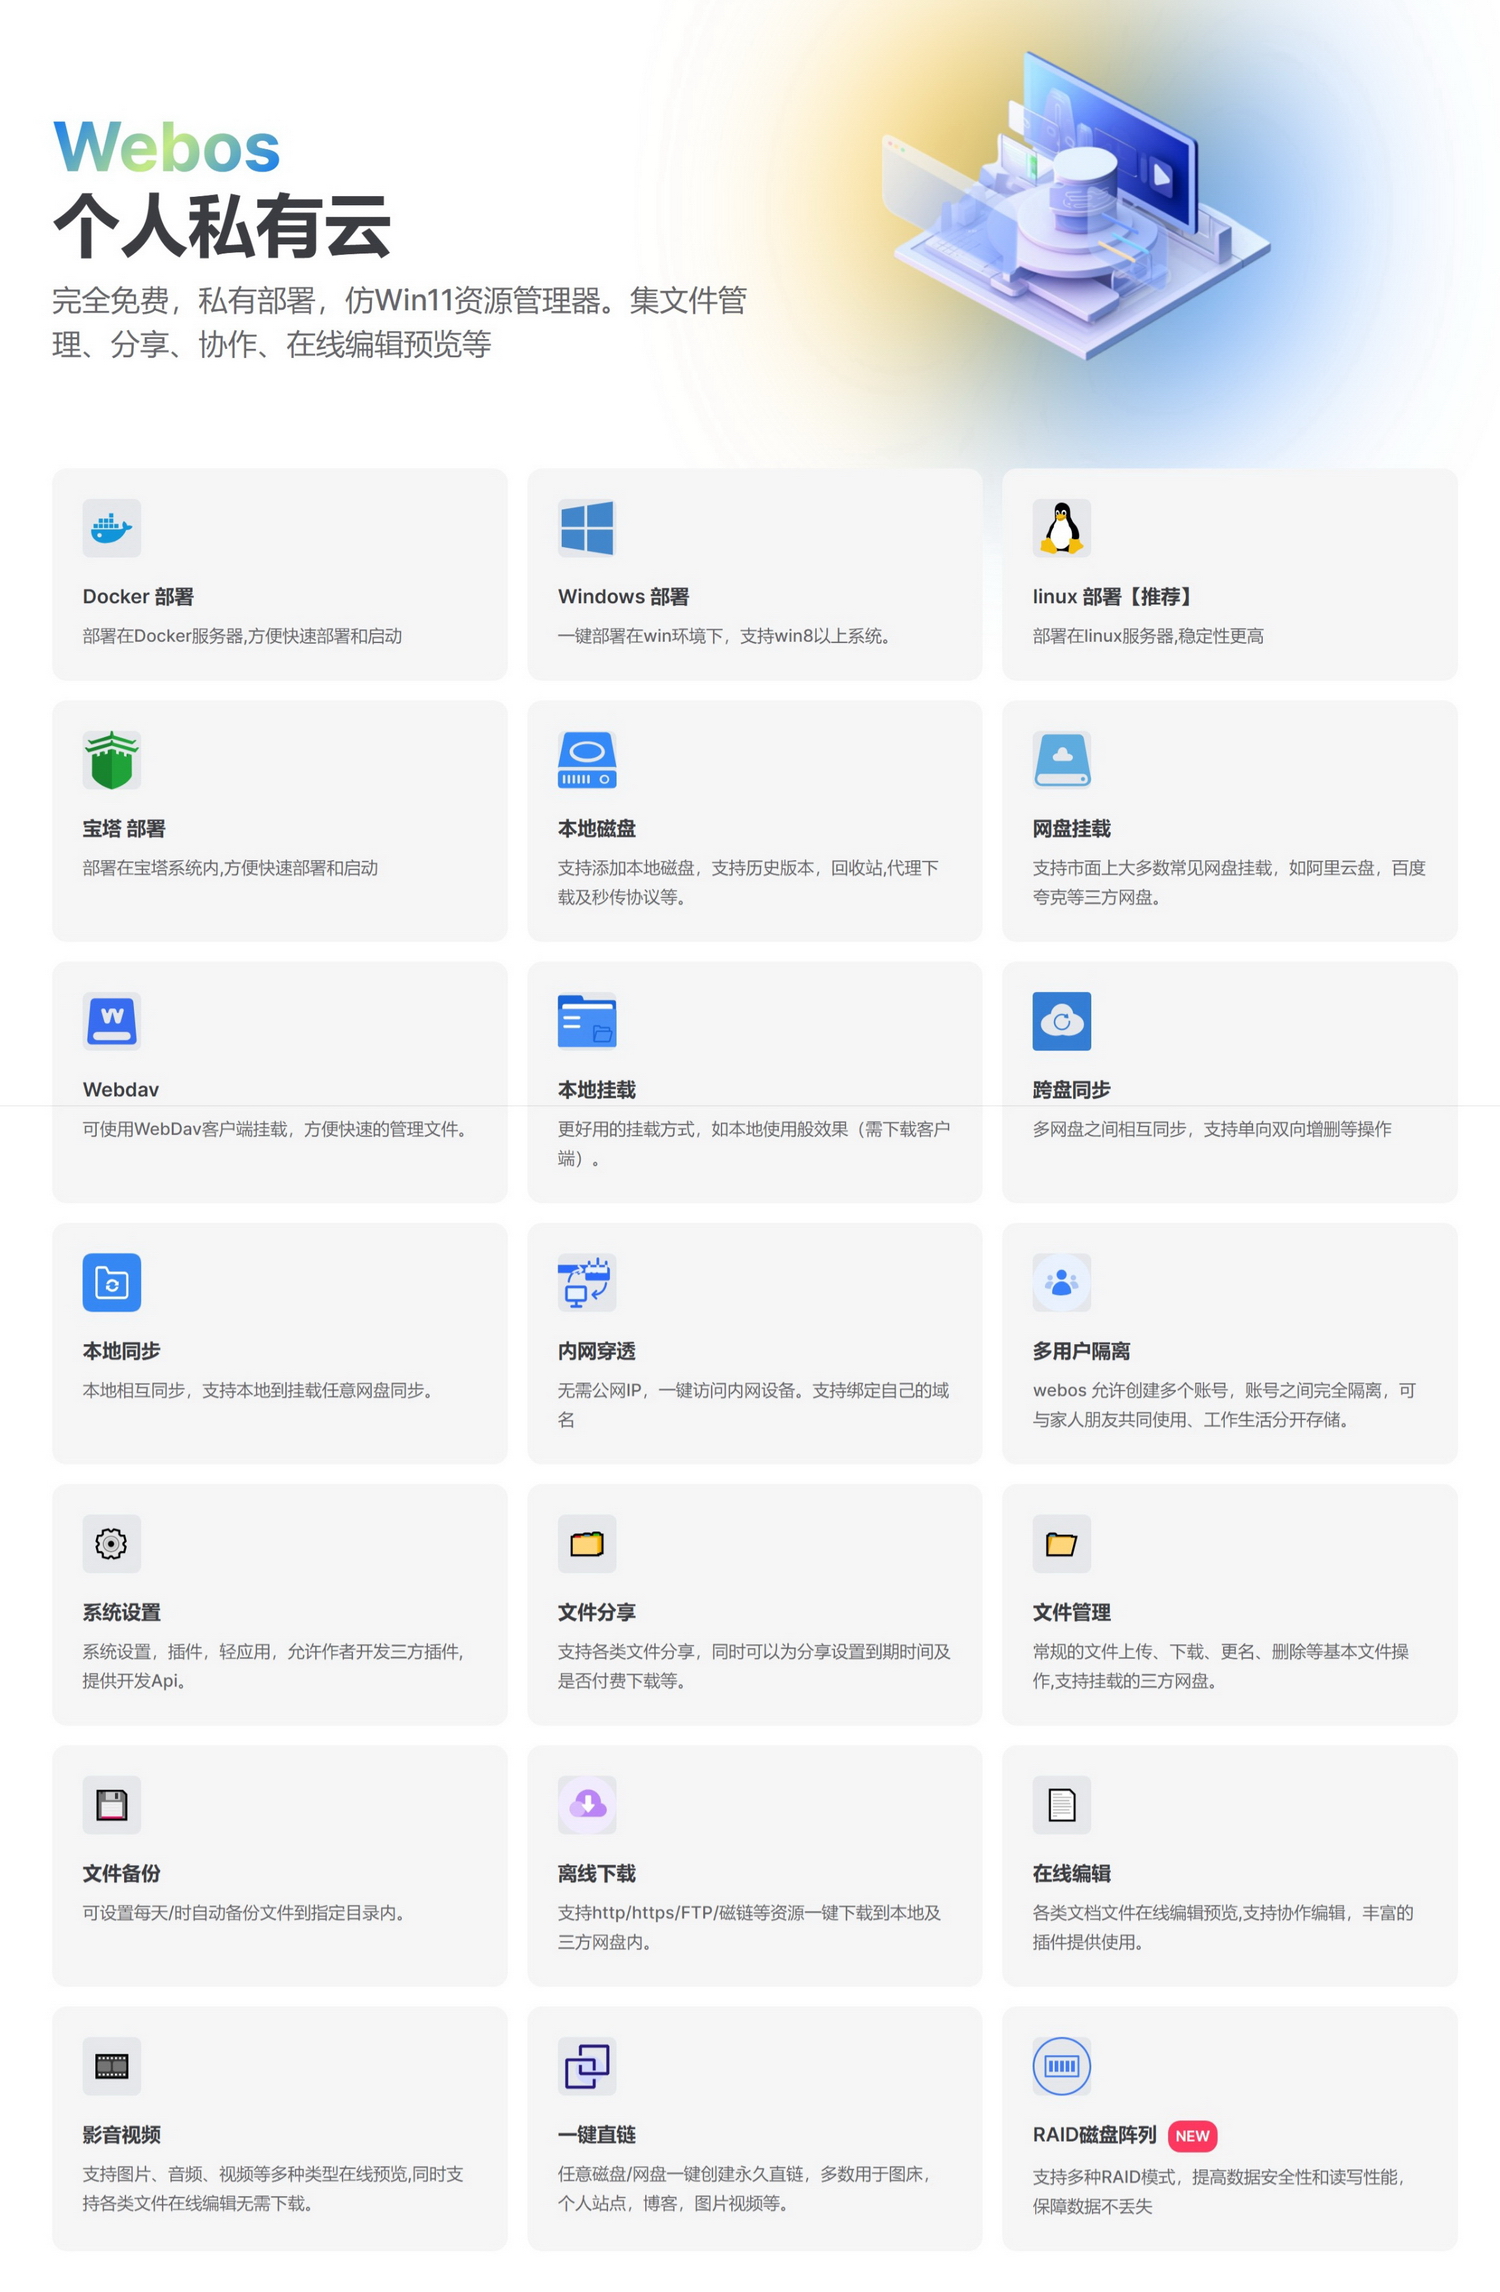Viewport: 1500px width, 2292px height.
Task: Click description 部署在宝塔系统内,方便快速部署和启动
Action: point(230,868)
